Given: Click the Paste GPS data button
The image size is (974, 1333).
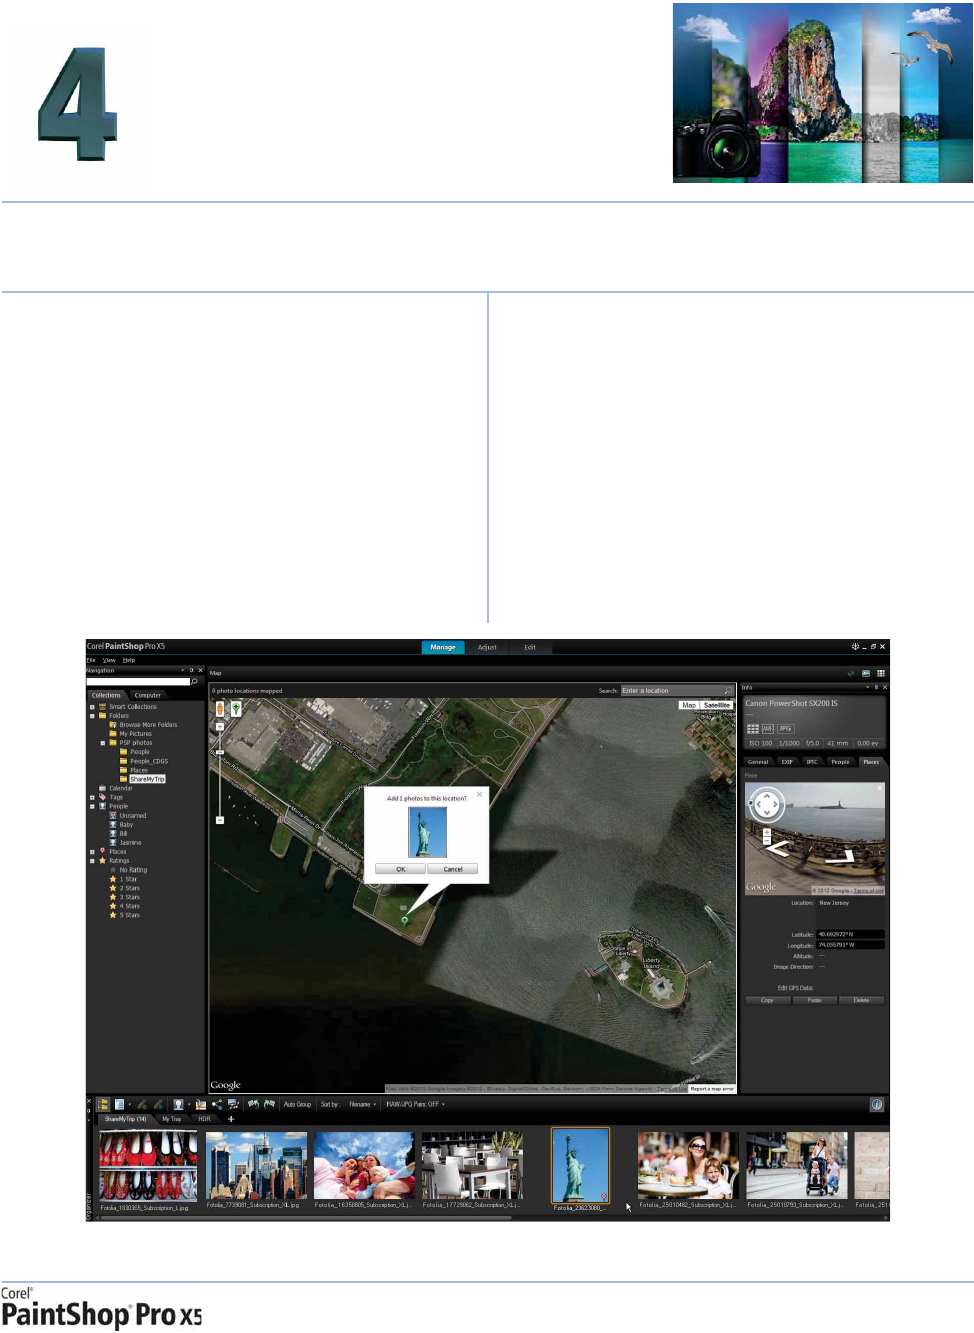Looking at the screenshot, I should [x=815, y=1000].
